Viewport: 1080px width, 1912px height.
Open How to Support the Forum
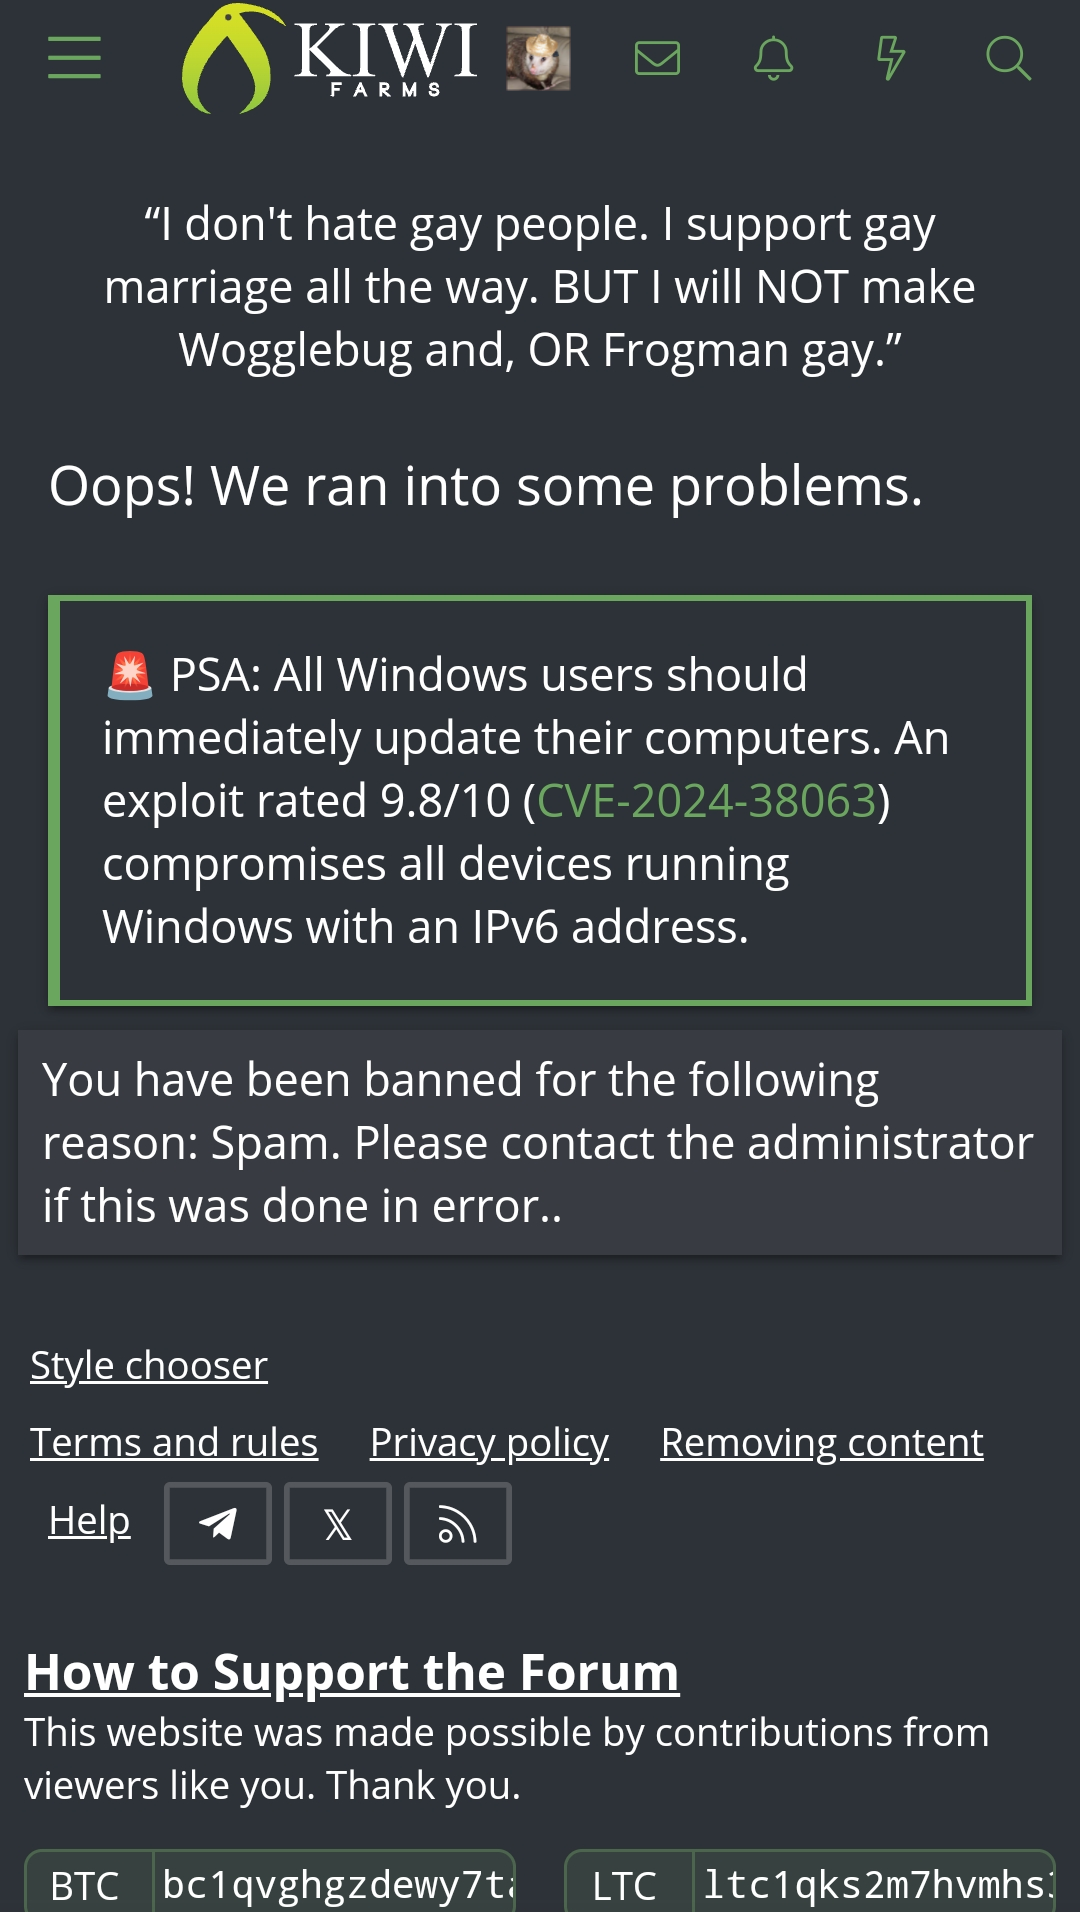[352, 1672]
